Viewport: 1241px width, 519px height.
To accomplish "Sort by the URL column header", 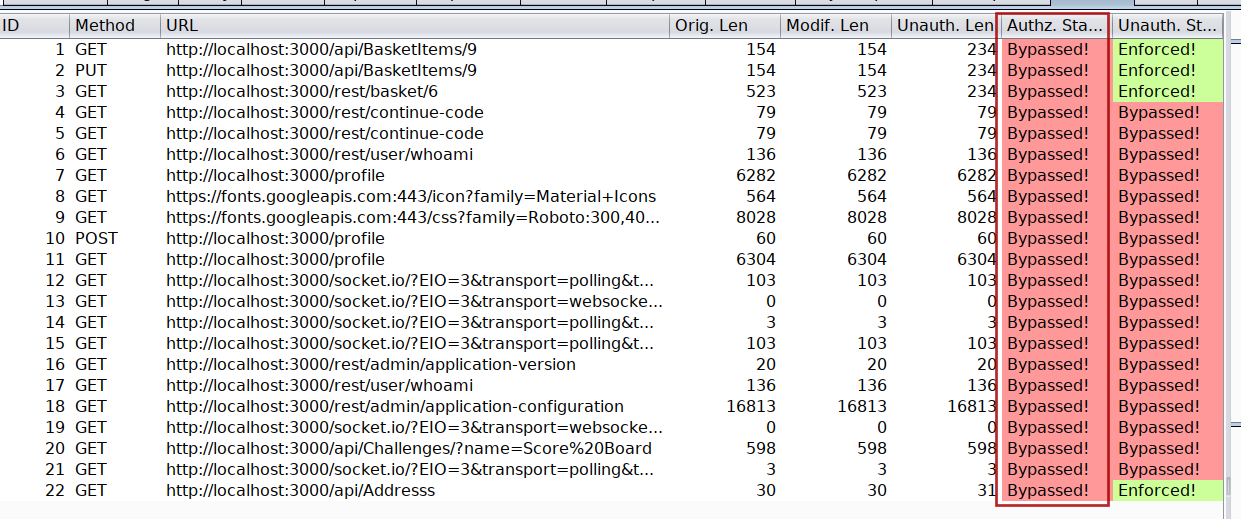I will pos(415,25).
